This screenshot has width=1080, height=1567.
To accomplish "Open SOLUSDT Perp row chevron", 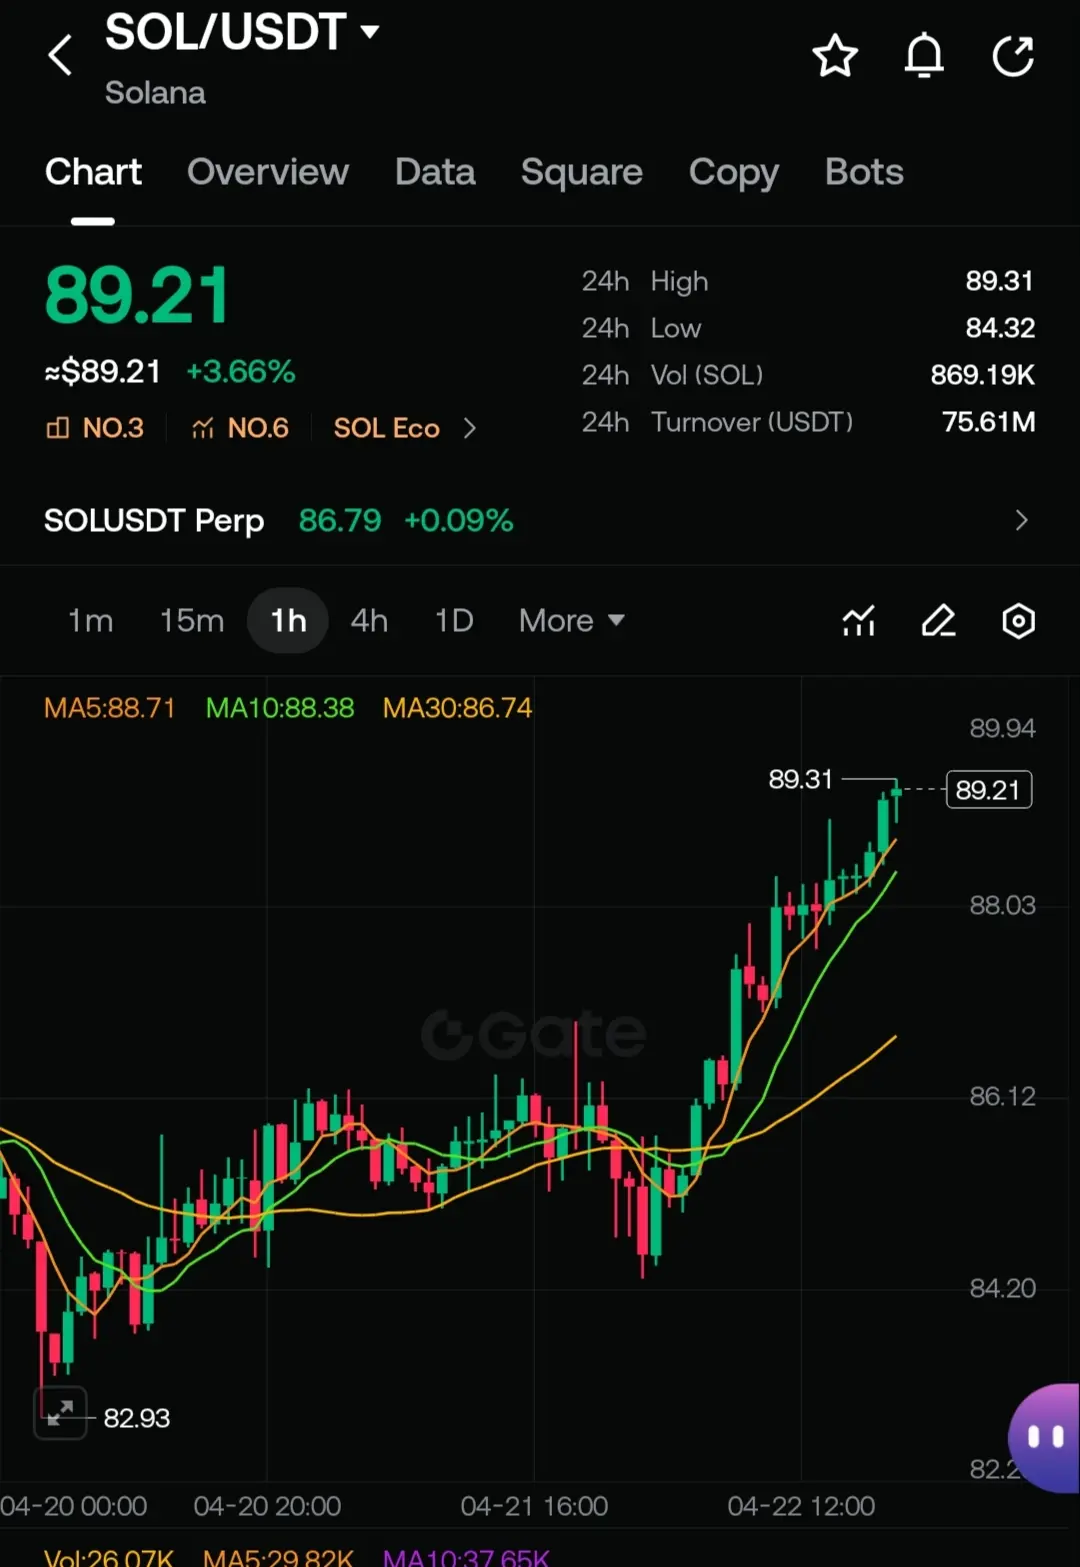I will point(1021,520).
